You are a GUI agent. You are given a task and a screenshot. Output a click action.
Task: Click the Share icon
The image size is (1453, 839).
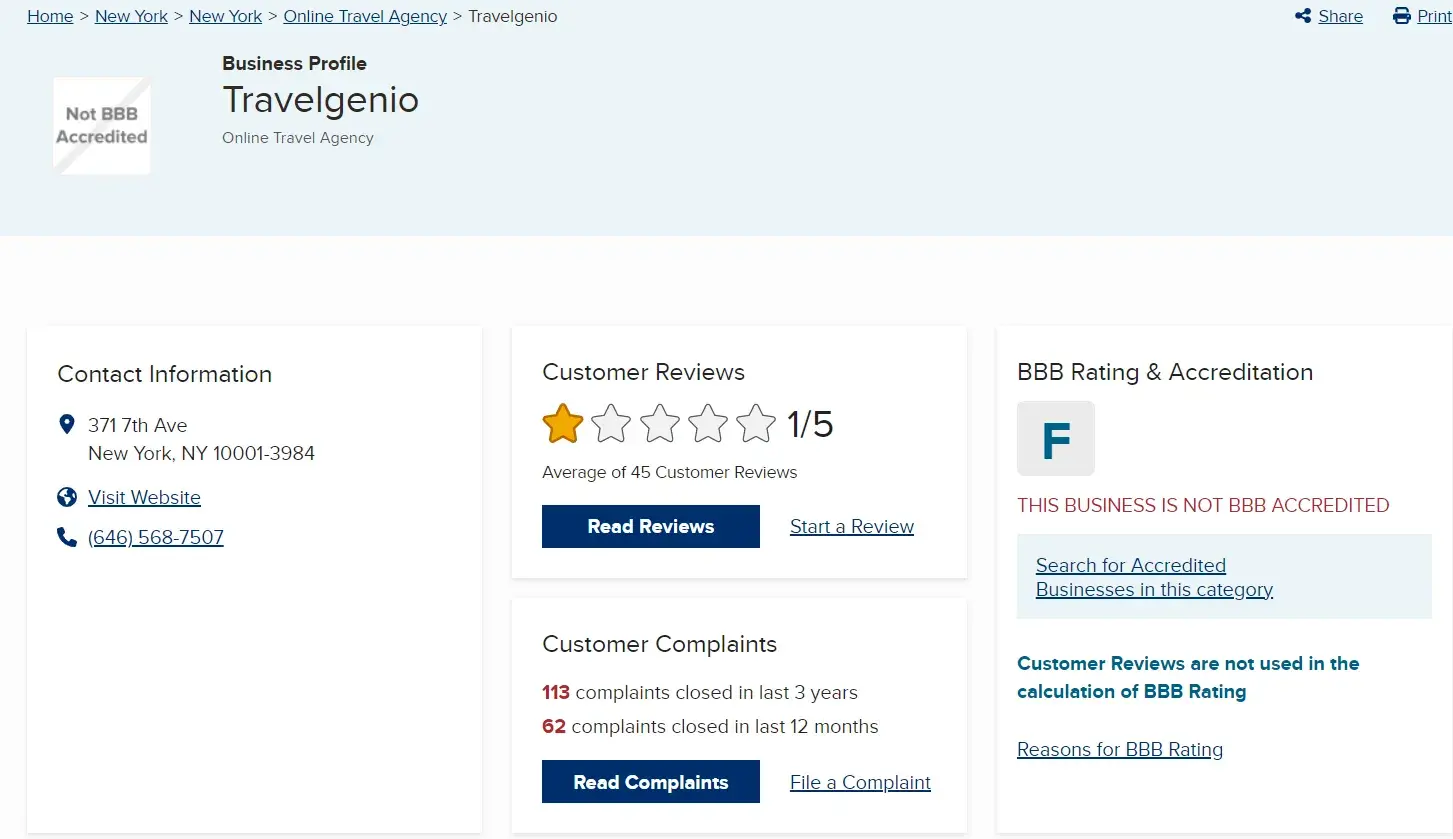(1303, 16)
